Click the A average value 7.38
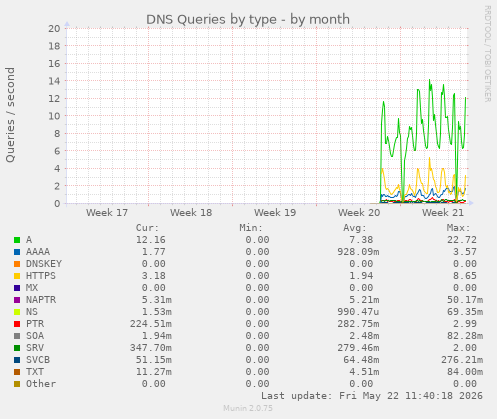The height and width of the screenshot is (419, 497). (361, 240)
